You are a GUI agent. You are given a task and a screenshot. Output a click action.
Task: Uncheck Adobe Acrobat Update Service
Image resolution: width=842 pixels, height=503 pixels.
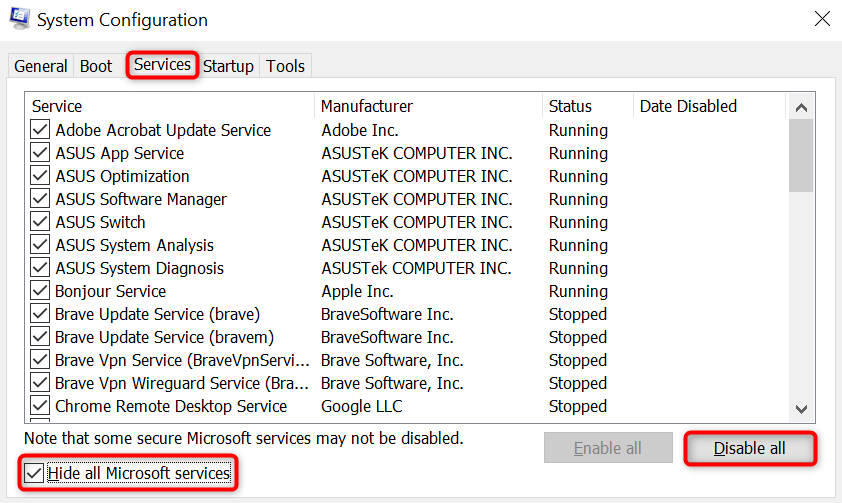point(40,130)
